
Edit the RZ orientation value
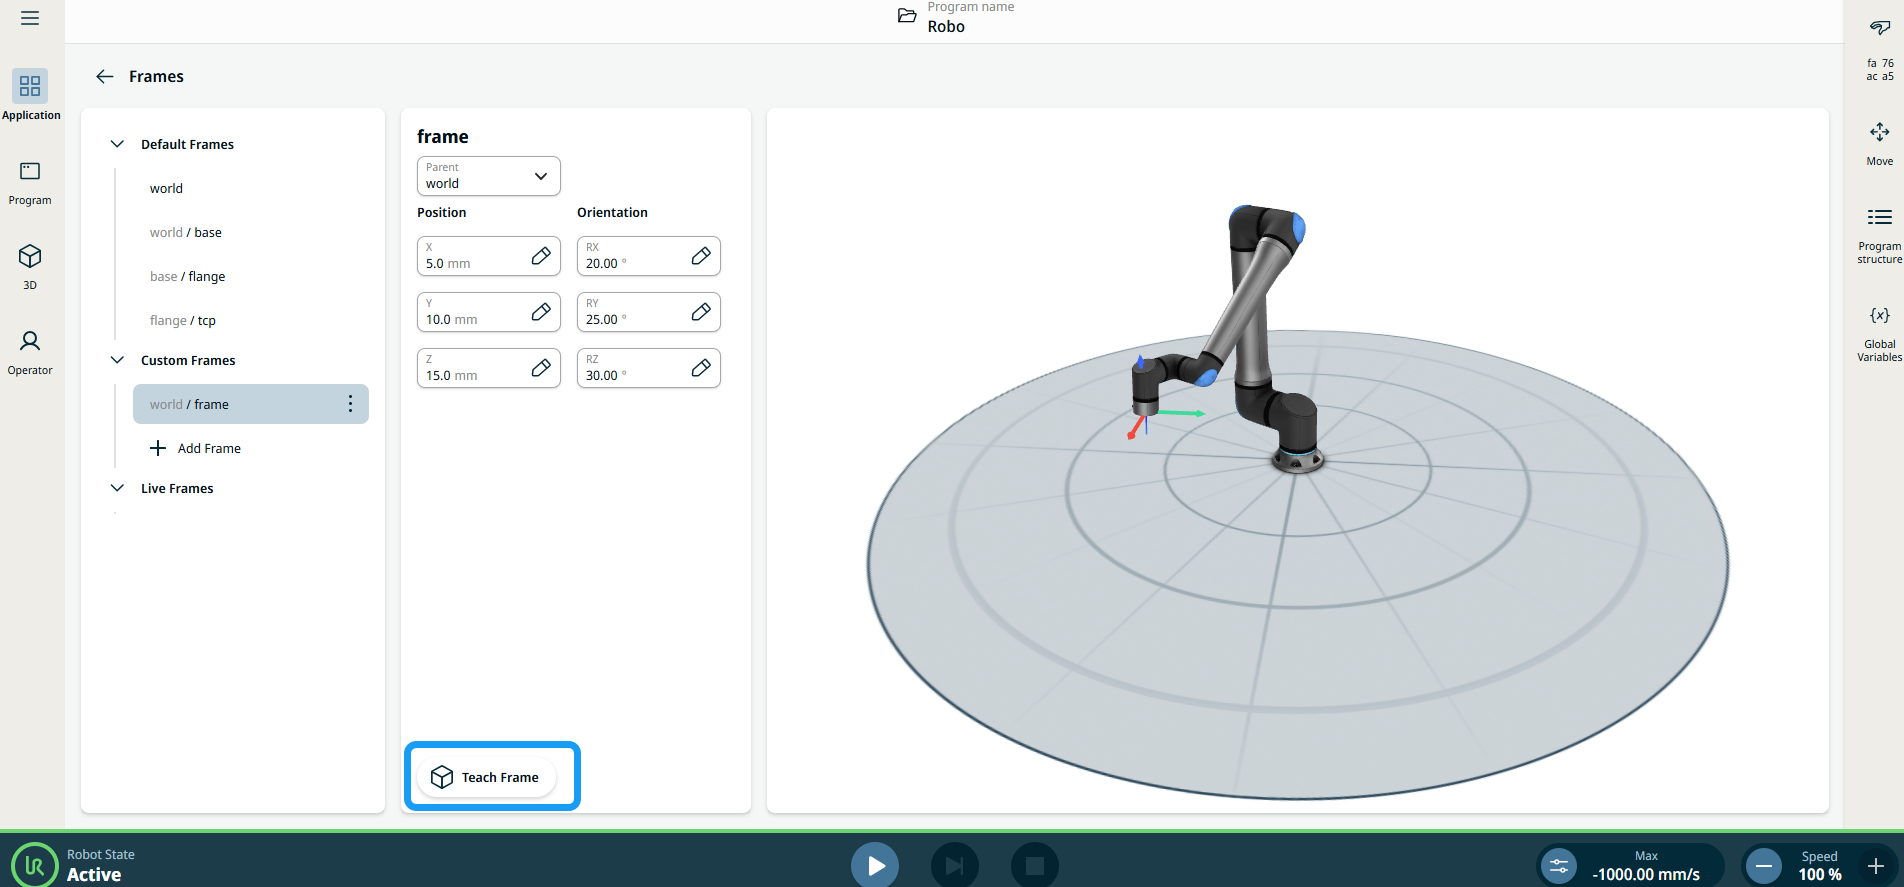[700, 368]
